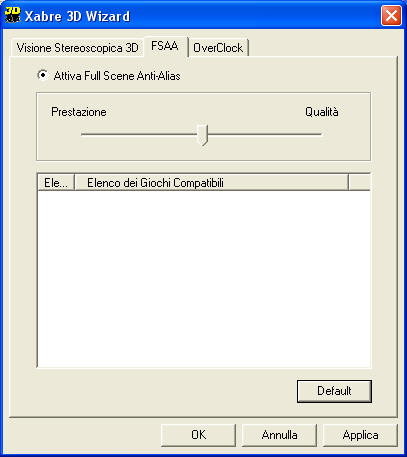
Task: Select the FSAA tab
Action: 165,46
